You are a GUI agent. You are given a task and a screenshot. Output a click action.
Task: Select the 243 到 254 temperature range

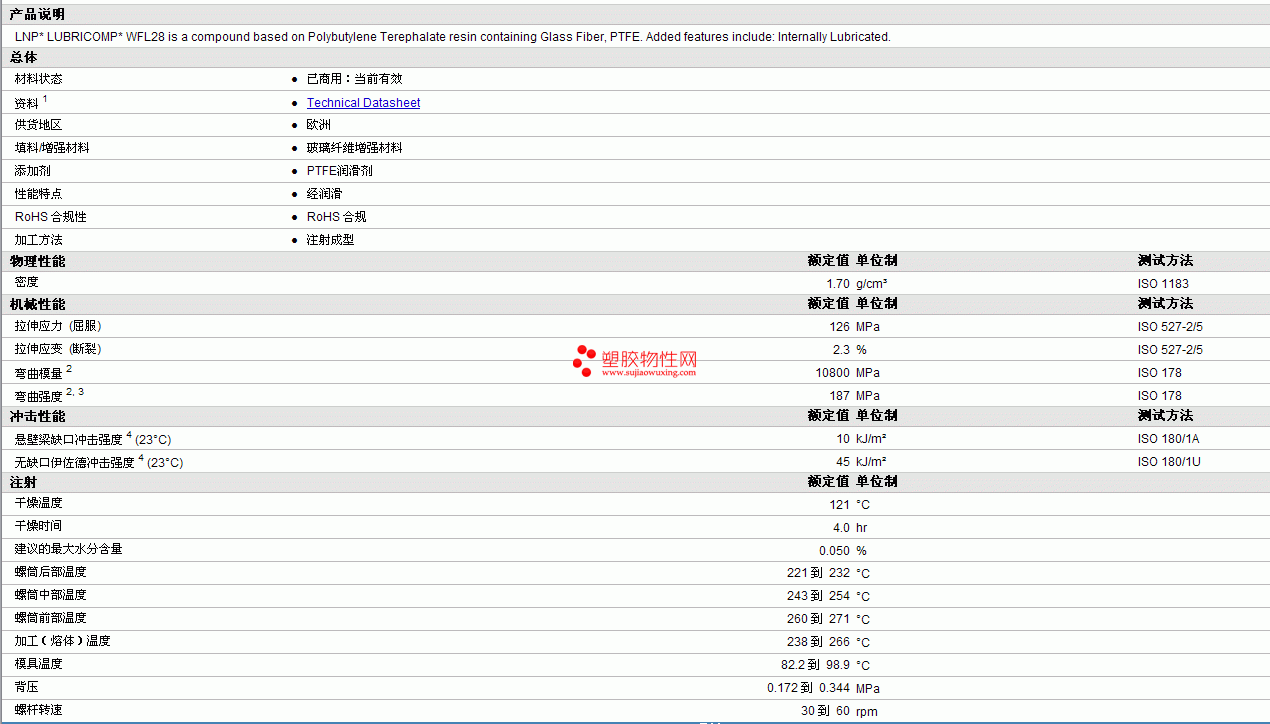pyautogui.click(x=818, y=597)
